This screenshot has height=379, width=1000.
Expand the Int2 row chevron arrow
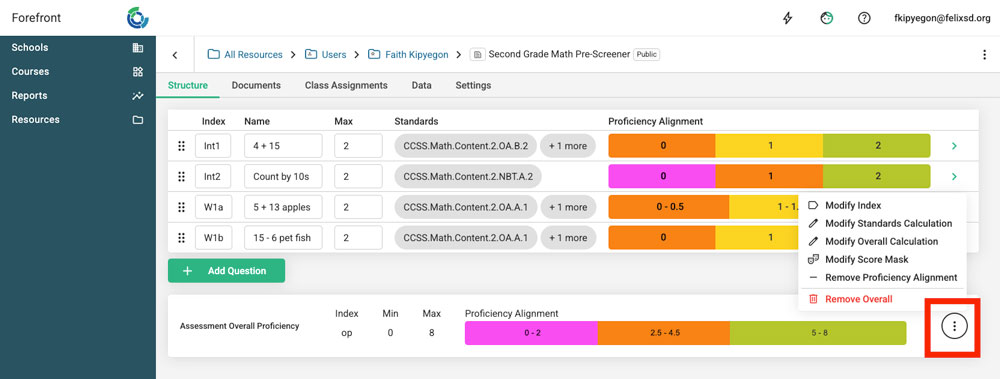(954, 177)
